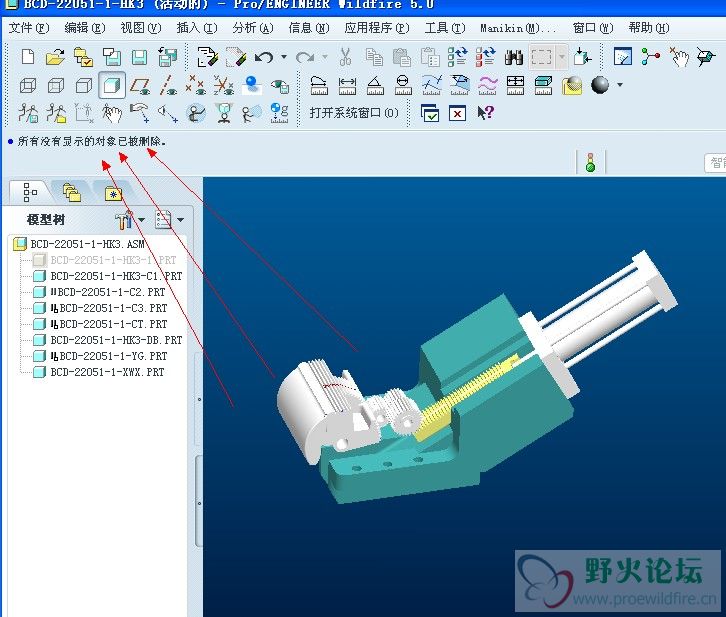Open the 插入(I) menu
The width and height of the screenshot is (726, 617).
[x=197, y=28]
